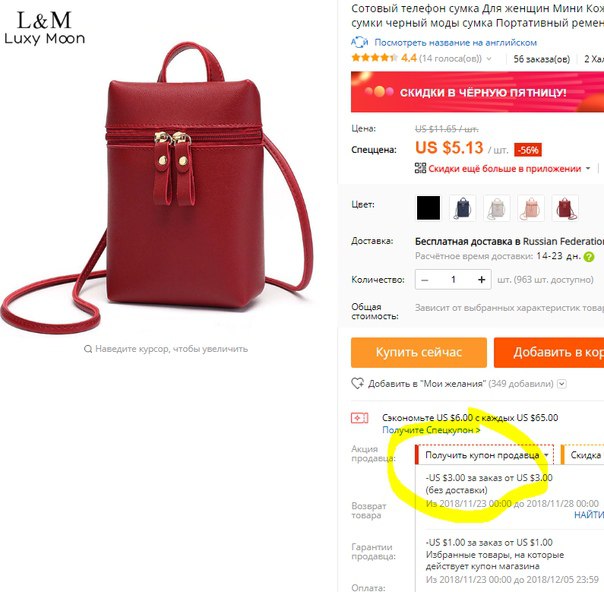Expand the votes rating dropdown arrow
604x592 pixels.
point(489,59)
